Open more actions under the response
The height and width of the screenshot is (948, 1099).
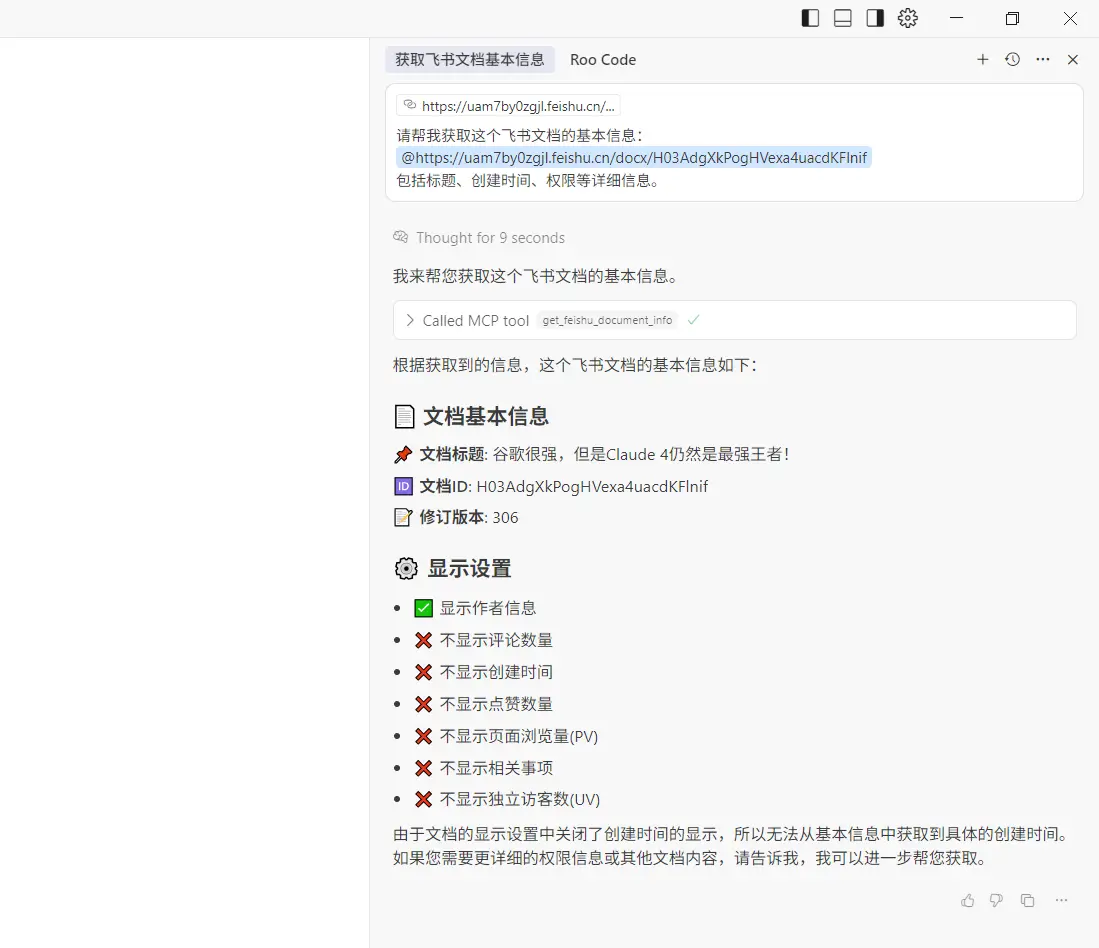point(1061,900)
